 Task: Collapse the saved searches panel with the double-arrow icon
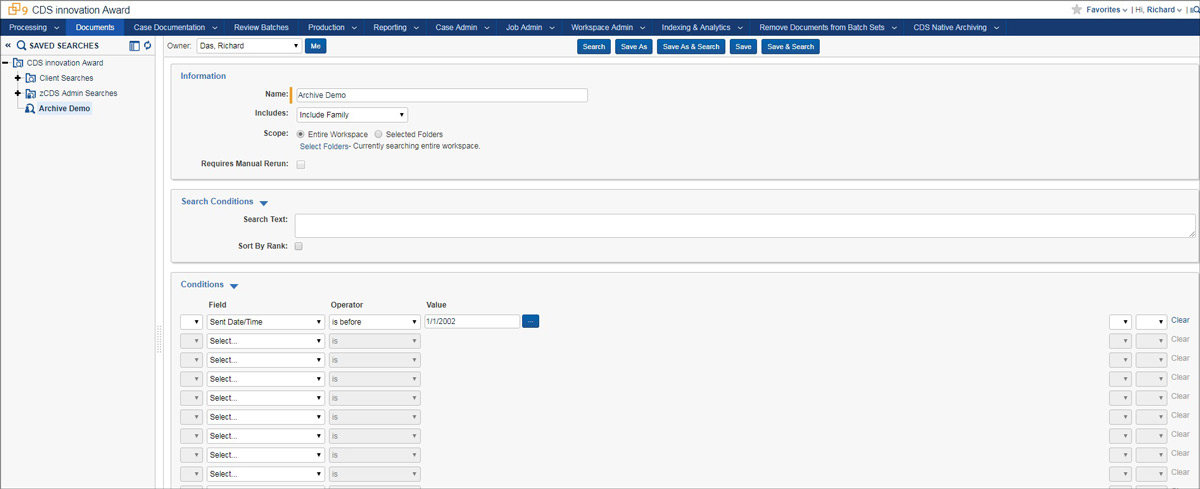click(8, 46)
